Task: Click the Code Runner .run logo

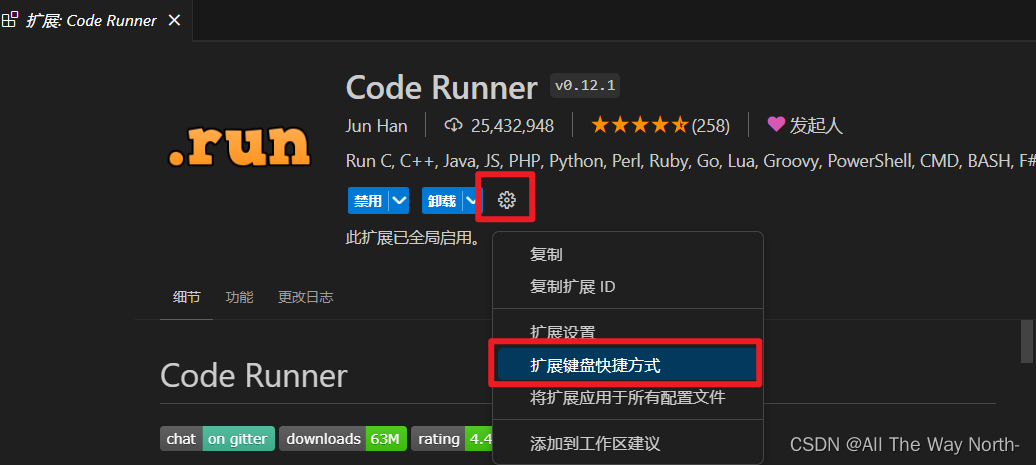Action: click(239, 146)
